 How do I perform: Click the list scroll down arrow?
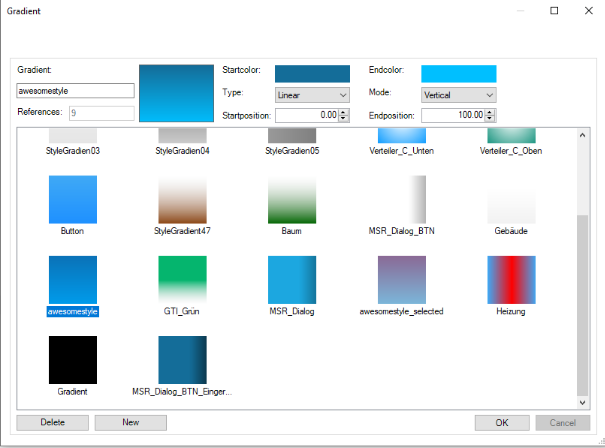click(582, 402)
